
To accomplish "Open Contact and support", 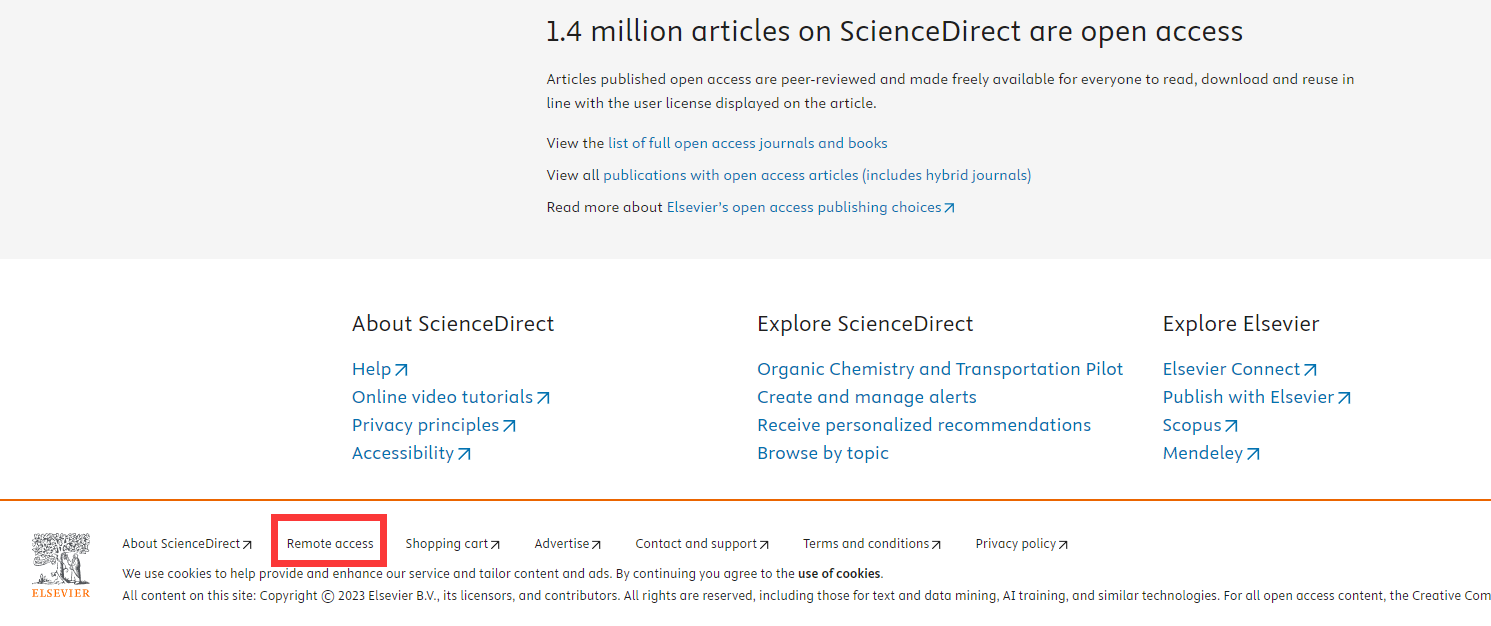I will 701,544.
